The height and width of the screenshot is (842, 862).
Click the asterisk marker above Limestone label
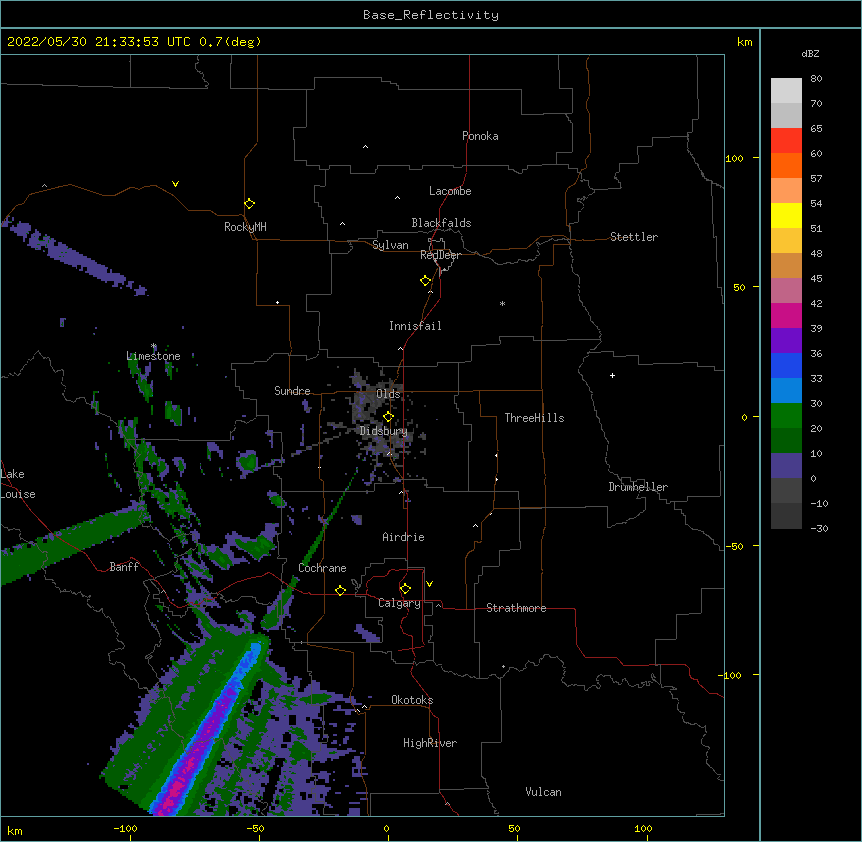click(x=154, y=346)
